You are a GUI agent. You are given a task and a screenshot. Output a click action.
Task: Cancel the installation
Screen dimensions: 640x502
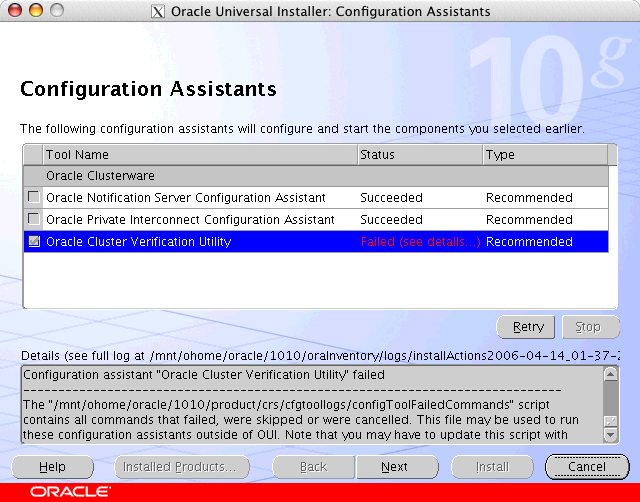point(586,467)
